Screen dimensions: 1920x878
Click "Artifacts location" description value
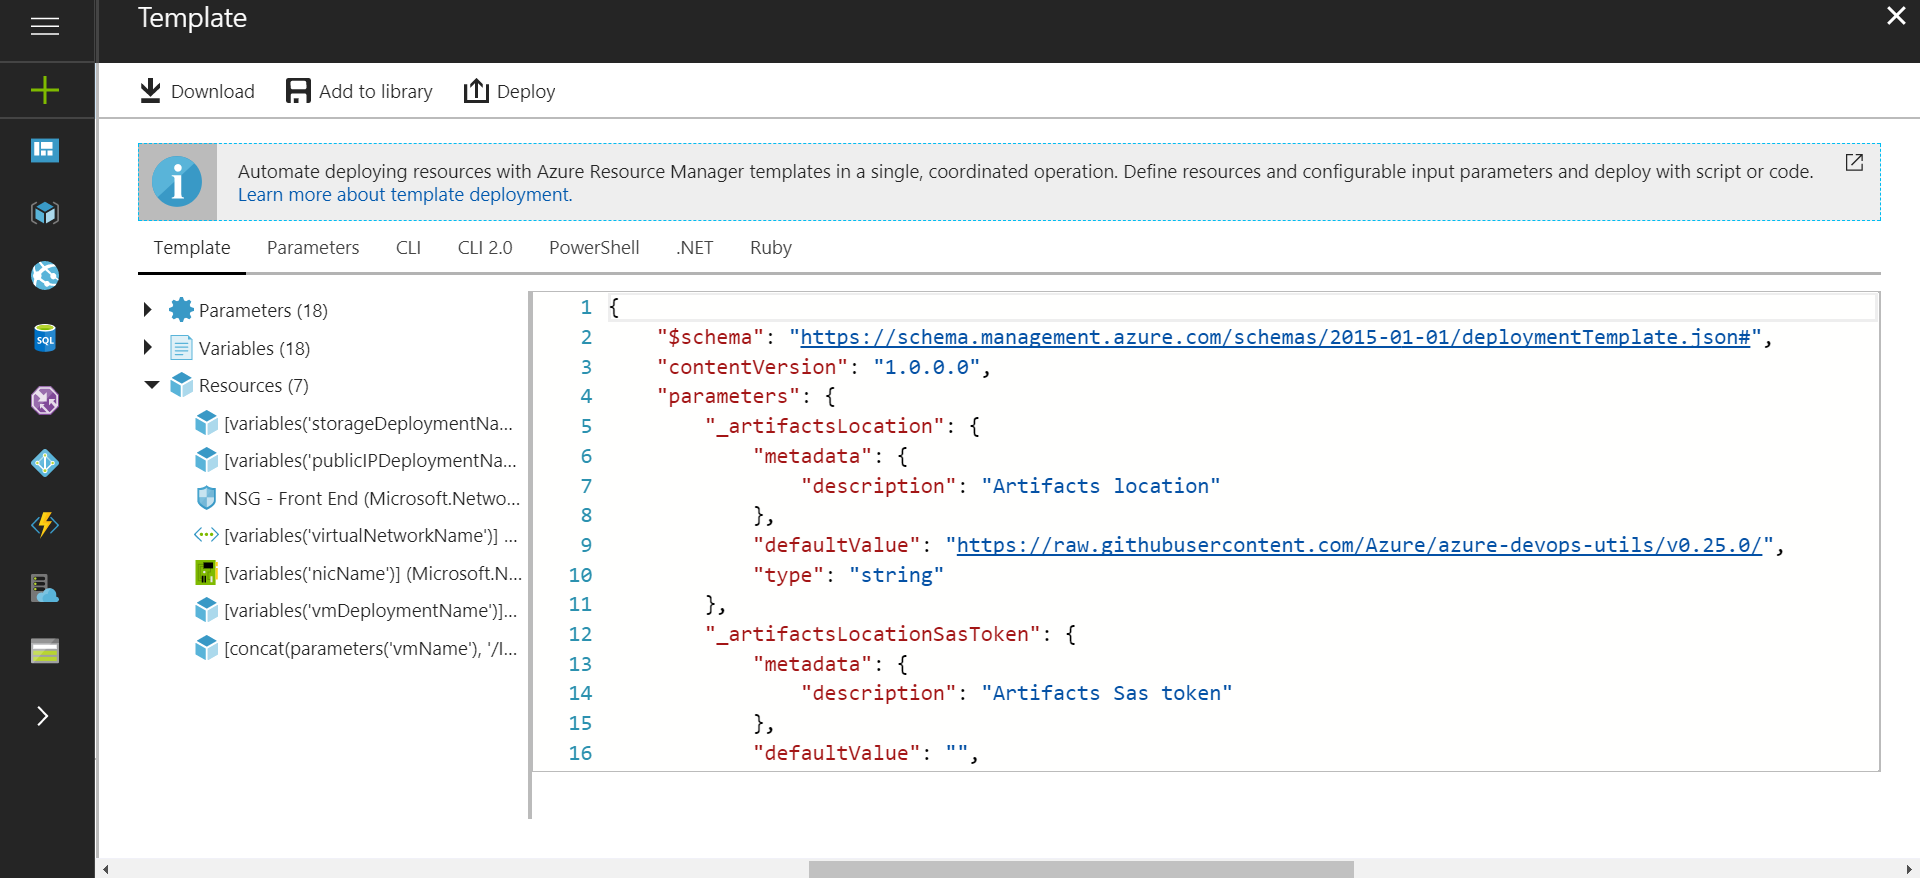[x=1101, y=487]
